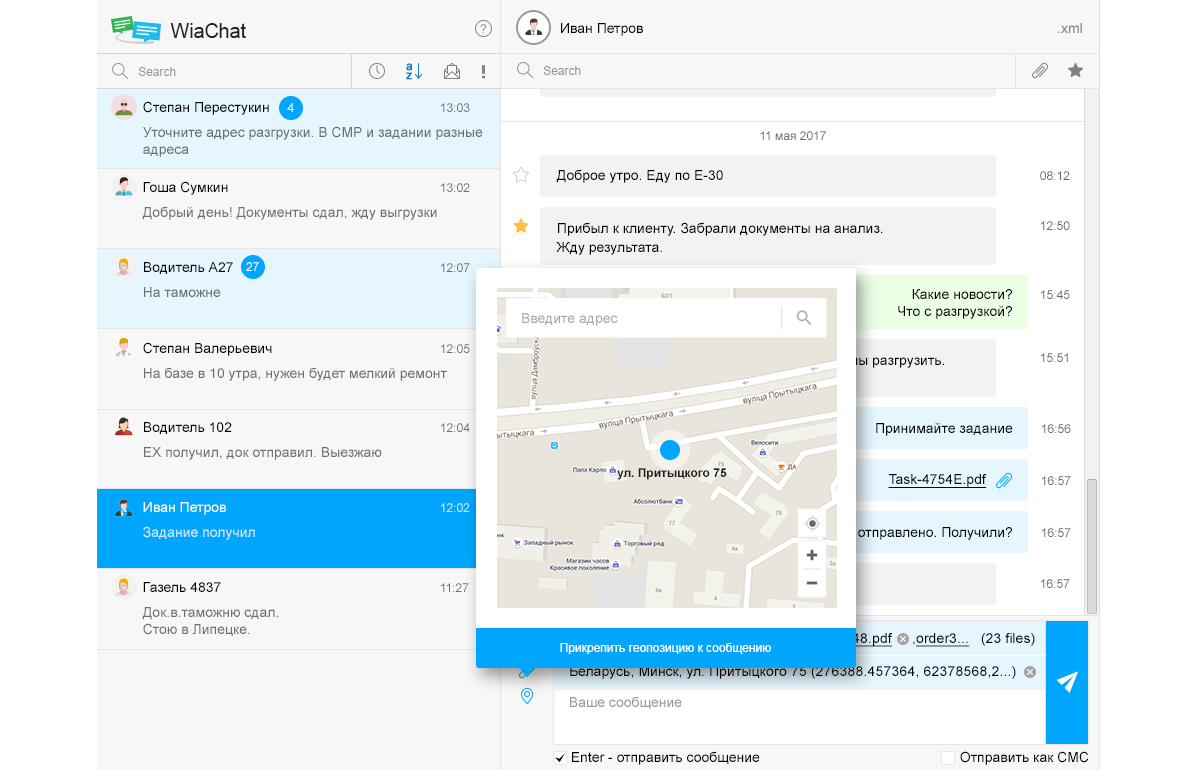This screenshot has width=1200, height=770.
Task: Click the geolocation pin icon near message input
Action: tap(527, 696)
